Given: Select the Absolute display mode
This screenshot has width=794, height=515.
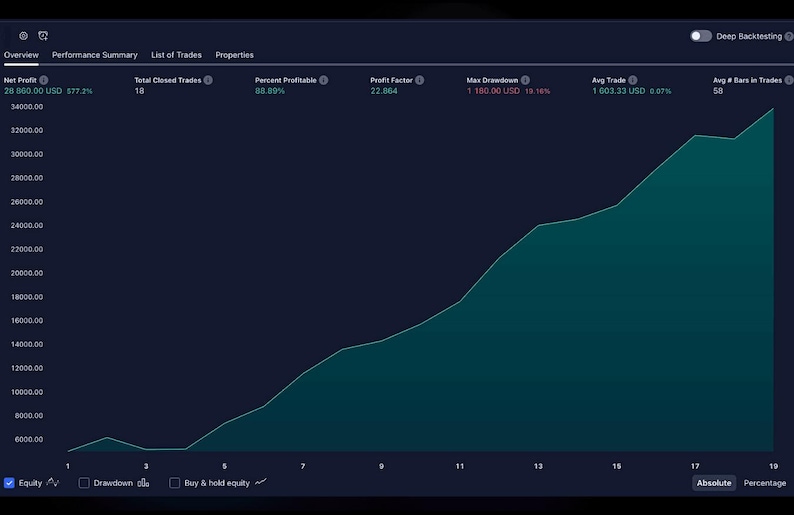Looking at the screenshot, I should (x=713, y=483).
